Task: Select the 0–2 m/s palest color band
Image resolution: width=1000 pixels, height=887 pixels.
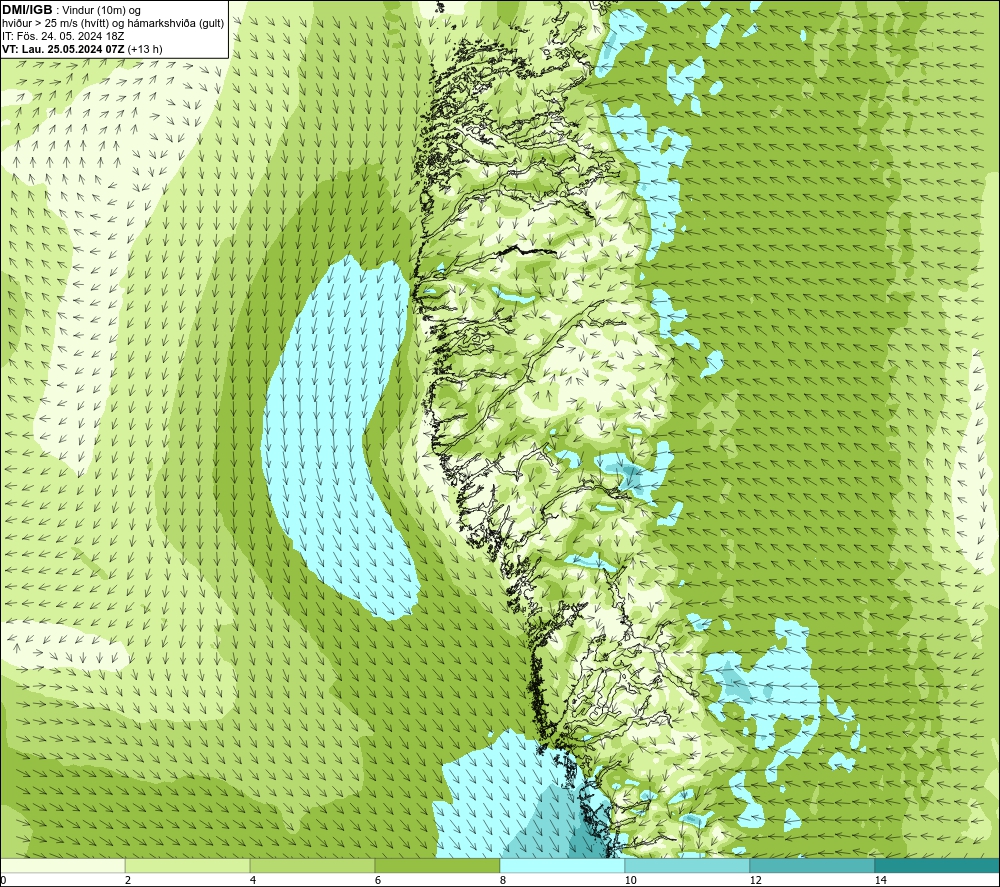Action: [62, 865]
